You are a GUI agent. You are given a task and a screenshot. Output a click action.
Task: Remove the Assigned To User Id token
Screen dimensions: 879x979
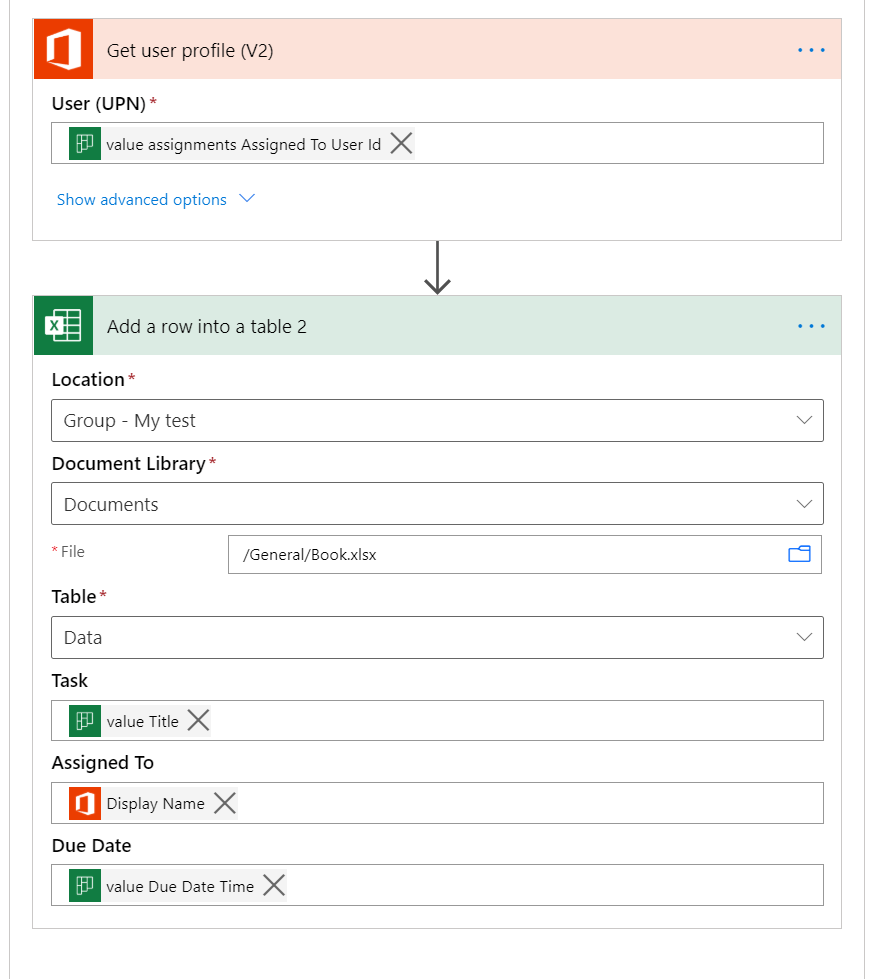[x=401, y=144]
